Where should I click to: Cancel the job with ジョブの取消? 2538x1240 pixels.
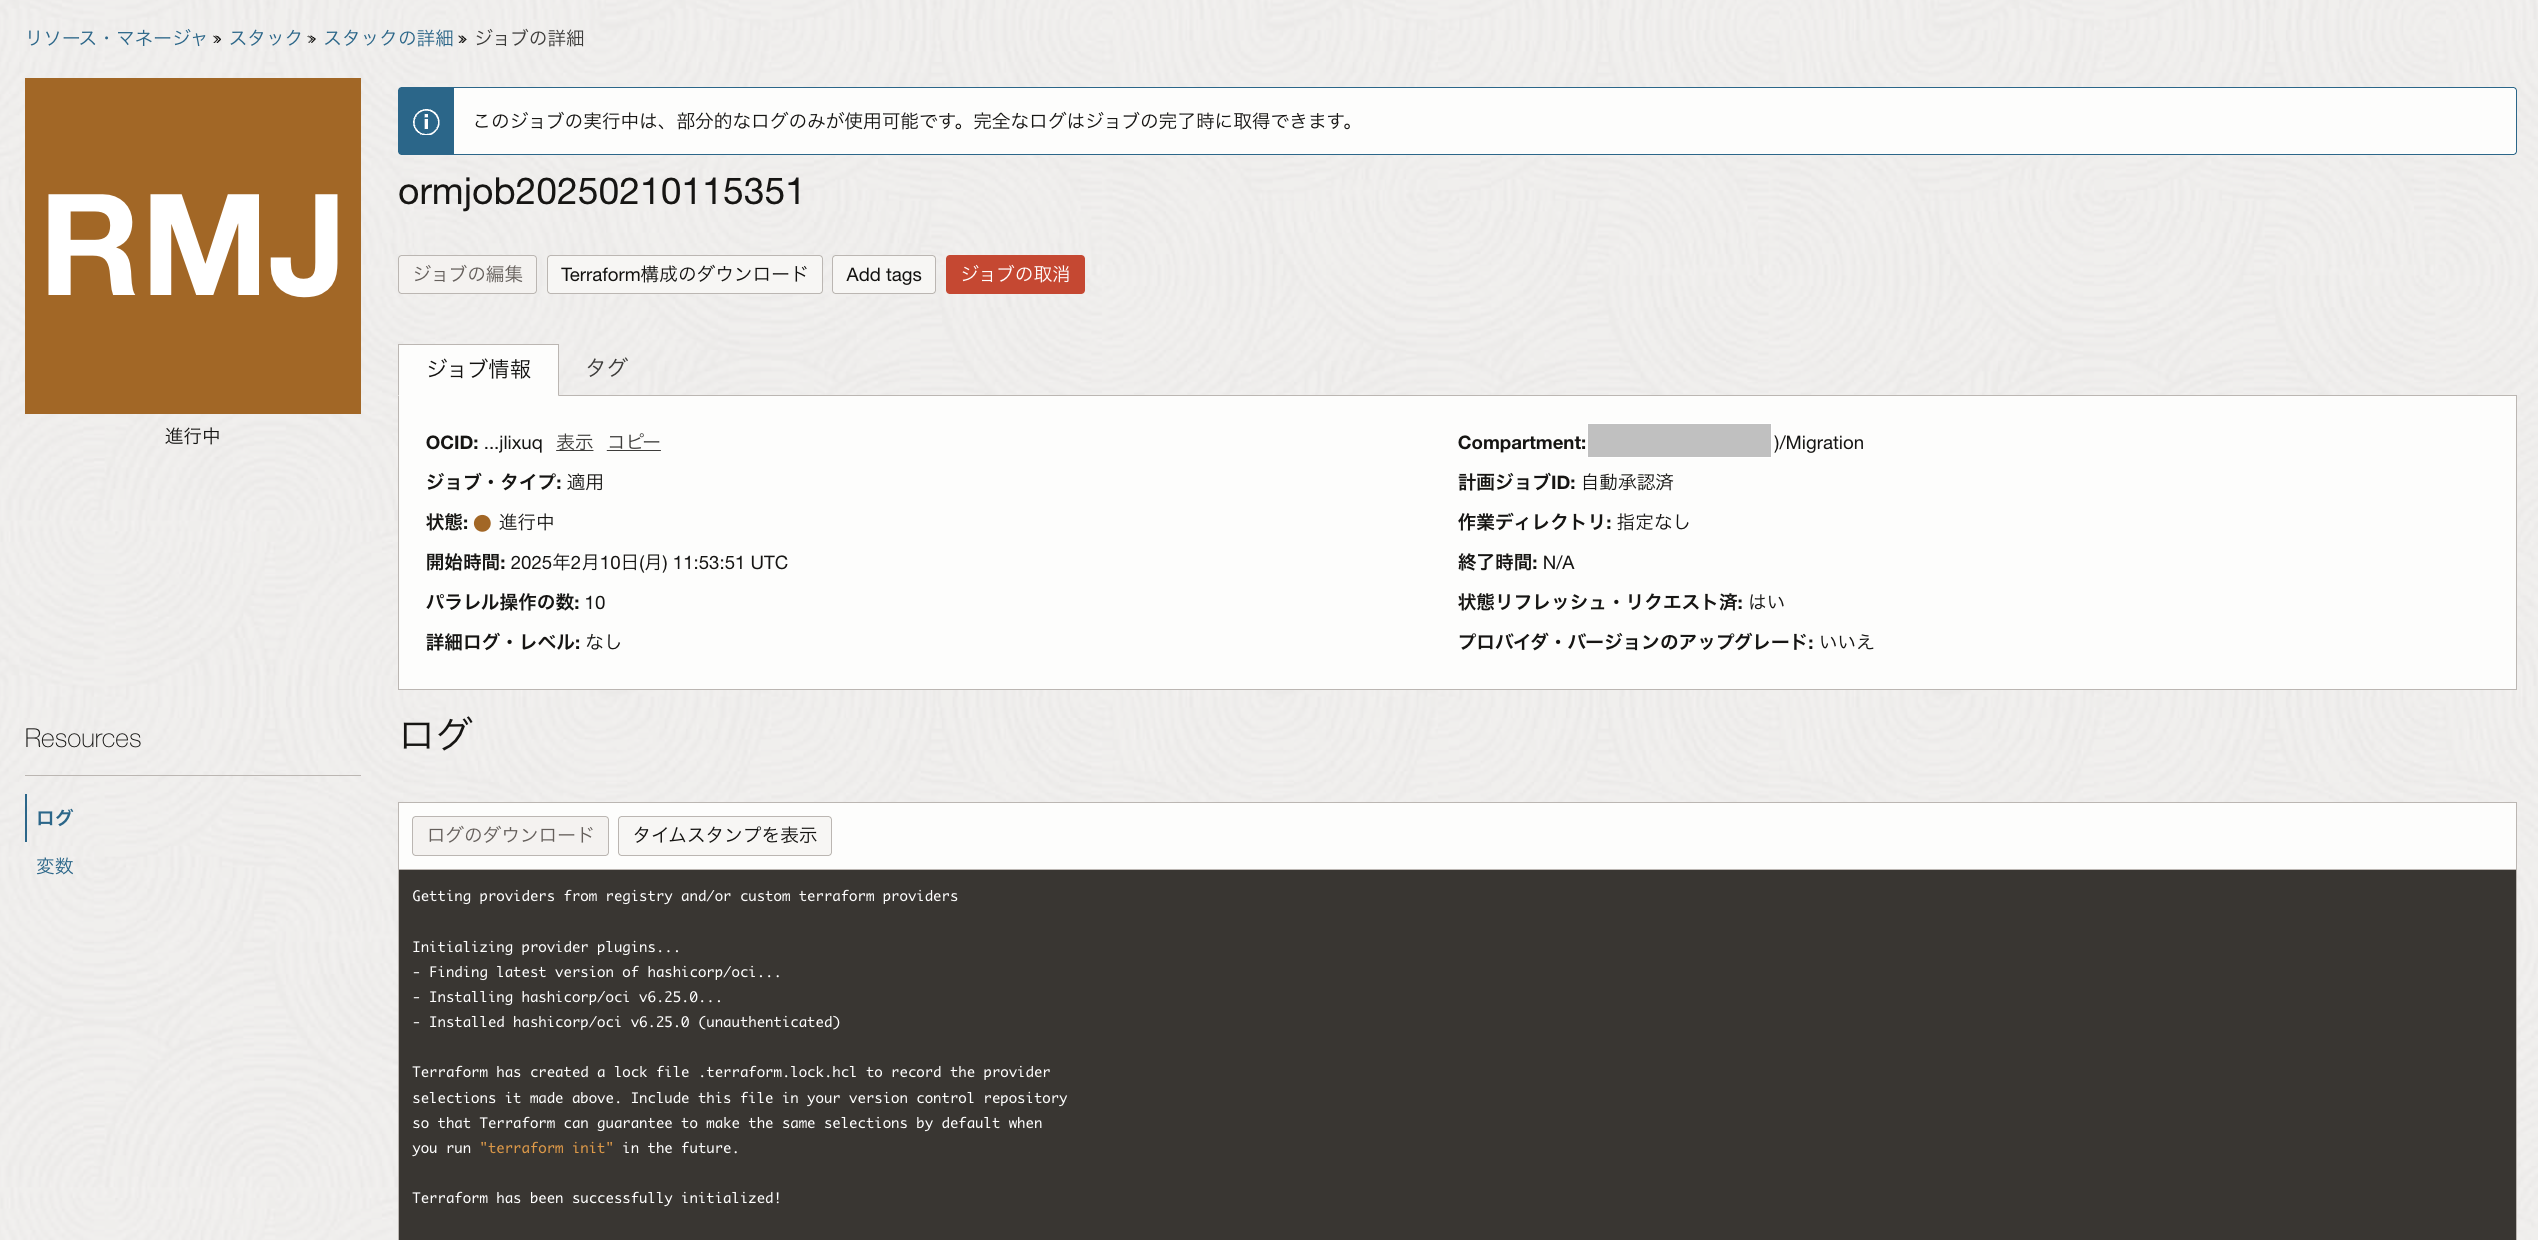pos(1014,274)
